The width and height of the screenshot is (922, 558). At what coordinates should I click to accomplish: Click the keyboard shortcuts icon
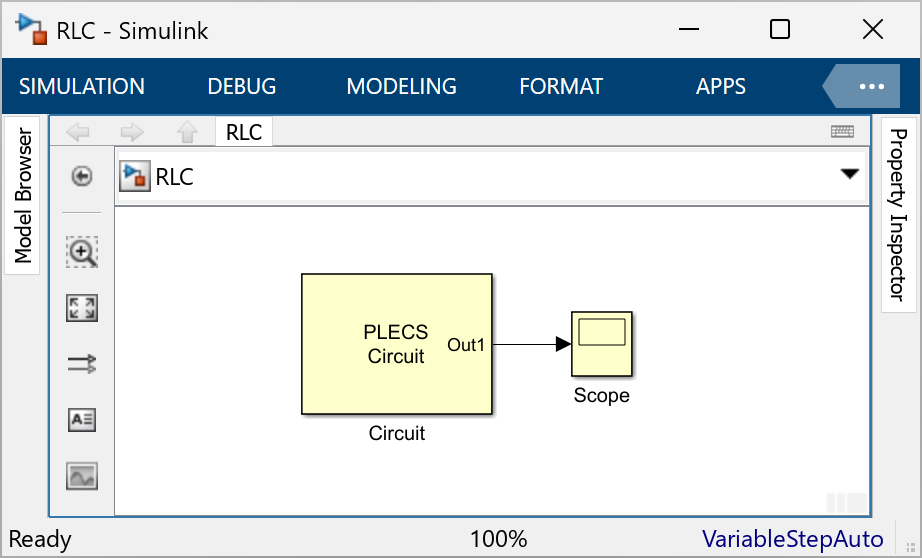point(842,132)
